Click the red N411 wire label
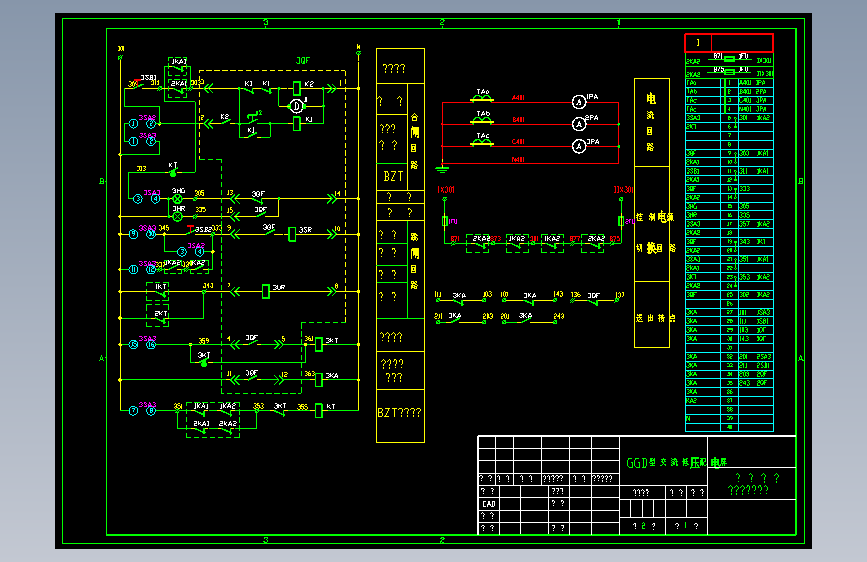The height and width of the screenshot is (562, 867). pyautogui.click(x=518, y=160)
